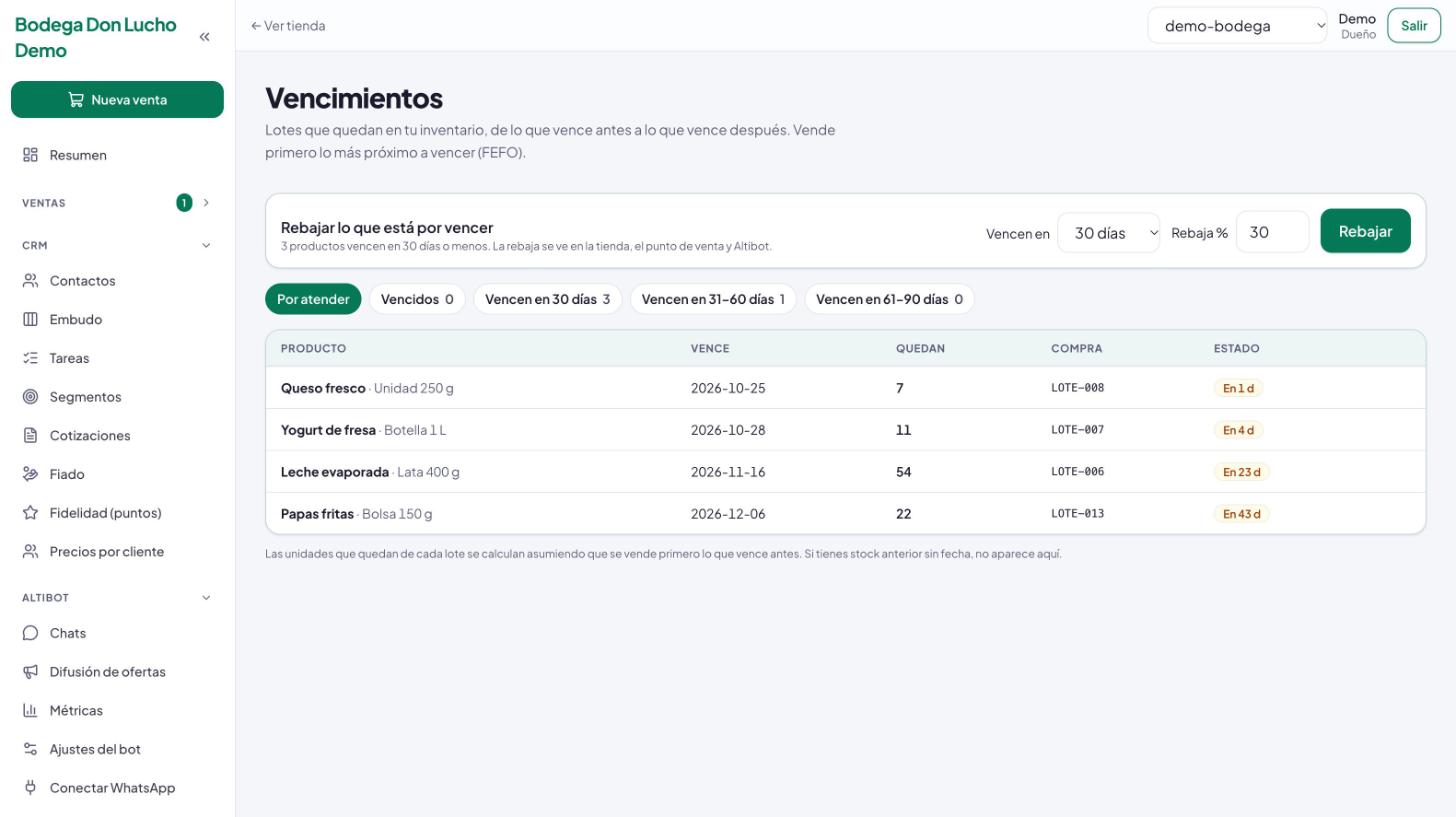Screen dimensions: 1456x817
Task: Open the demo-bodega store selector
Action: pos(1238,26)
